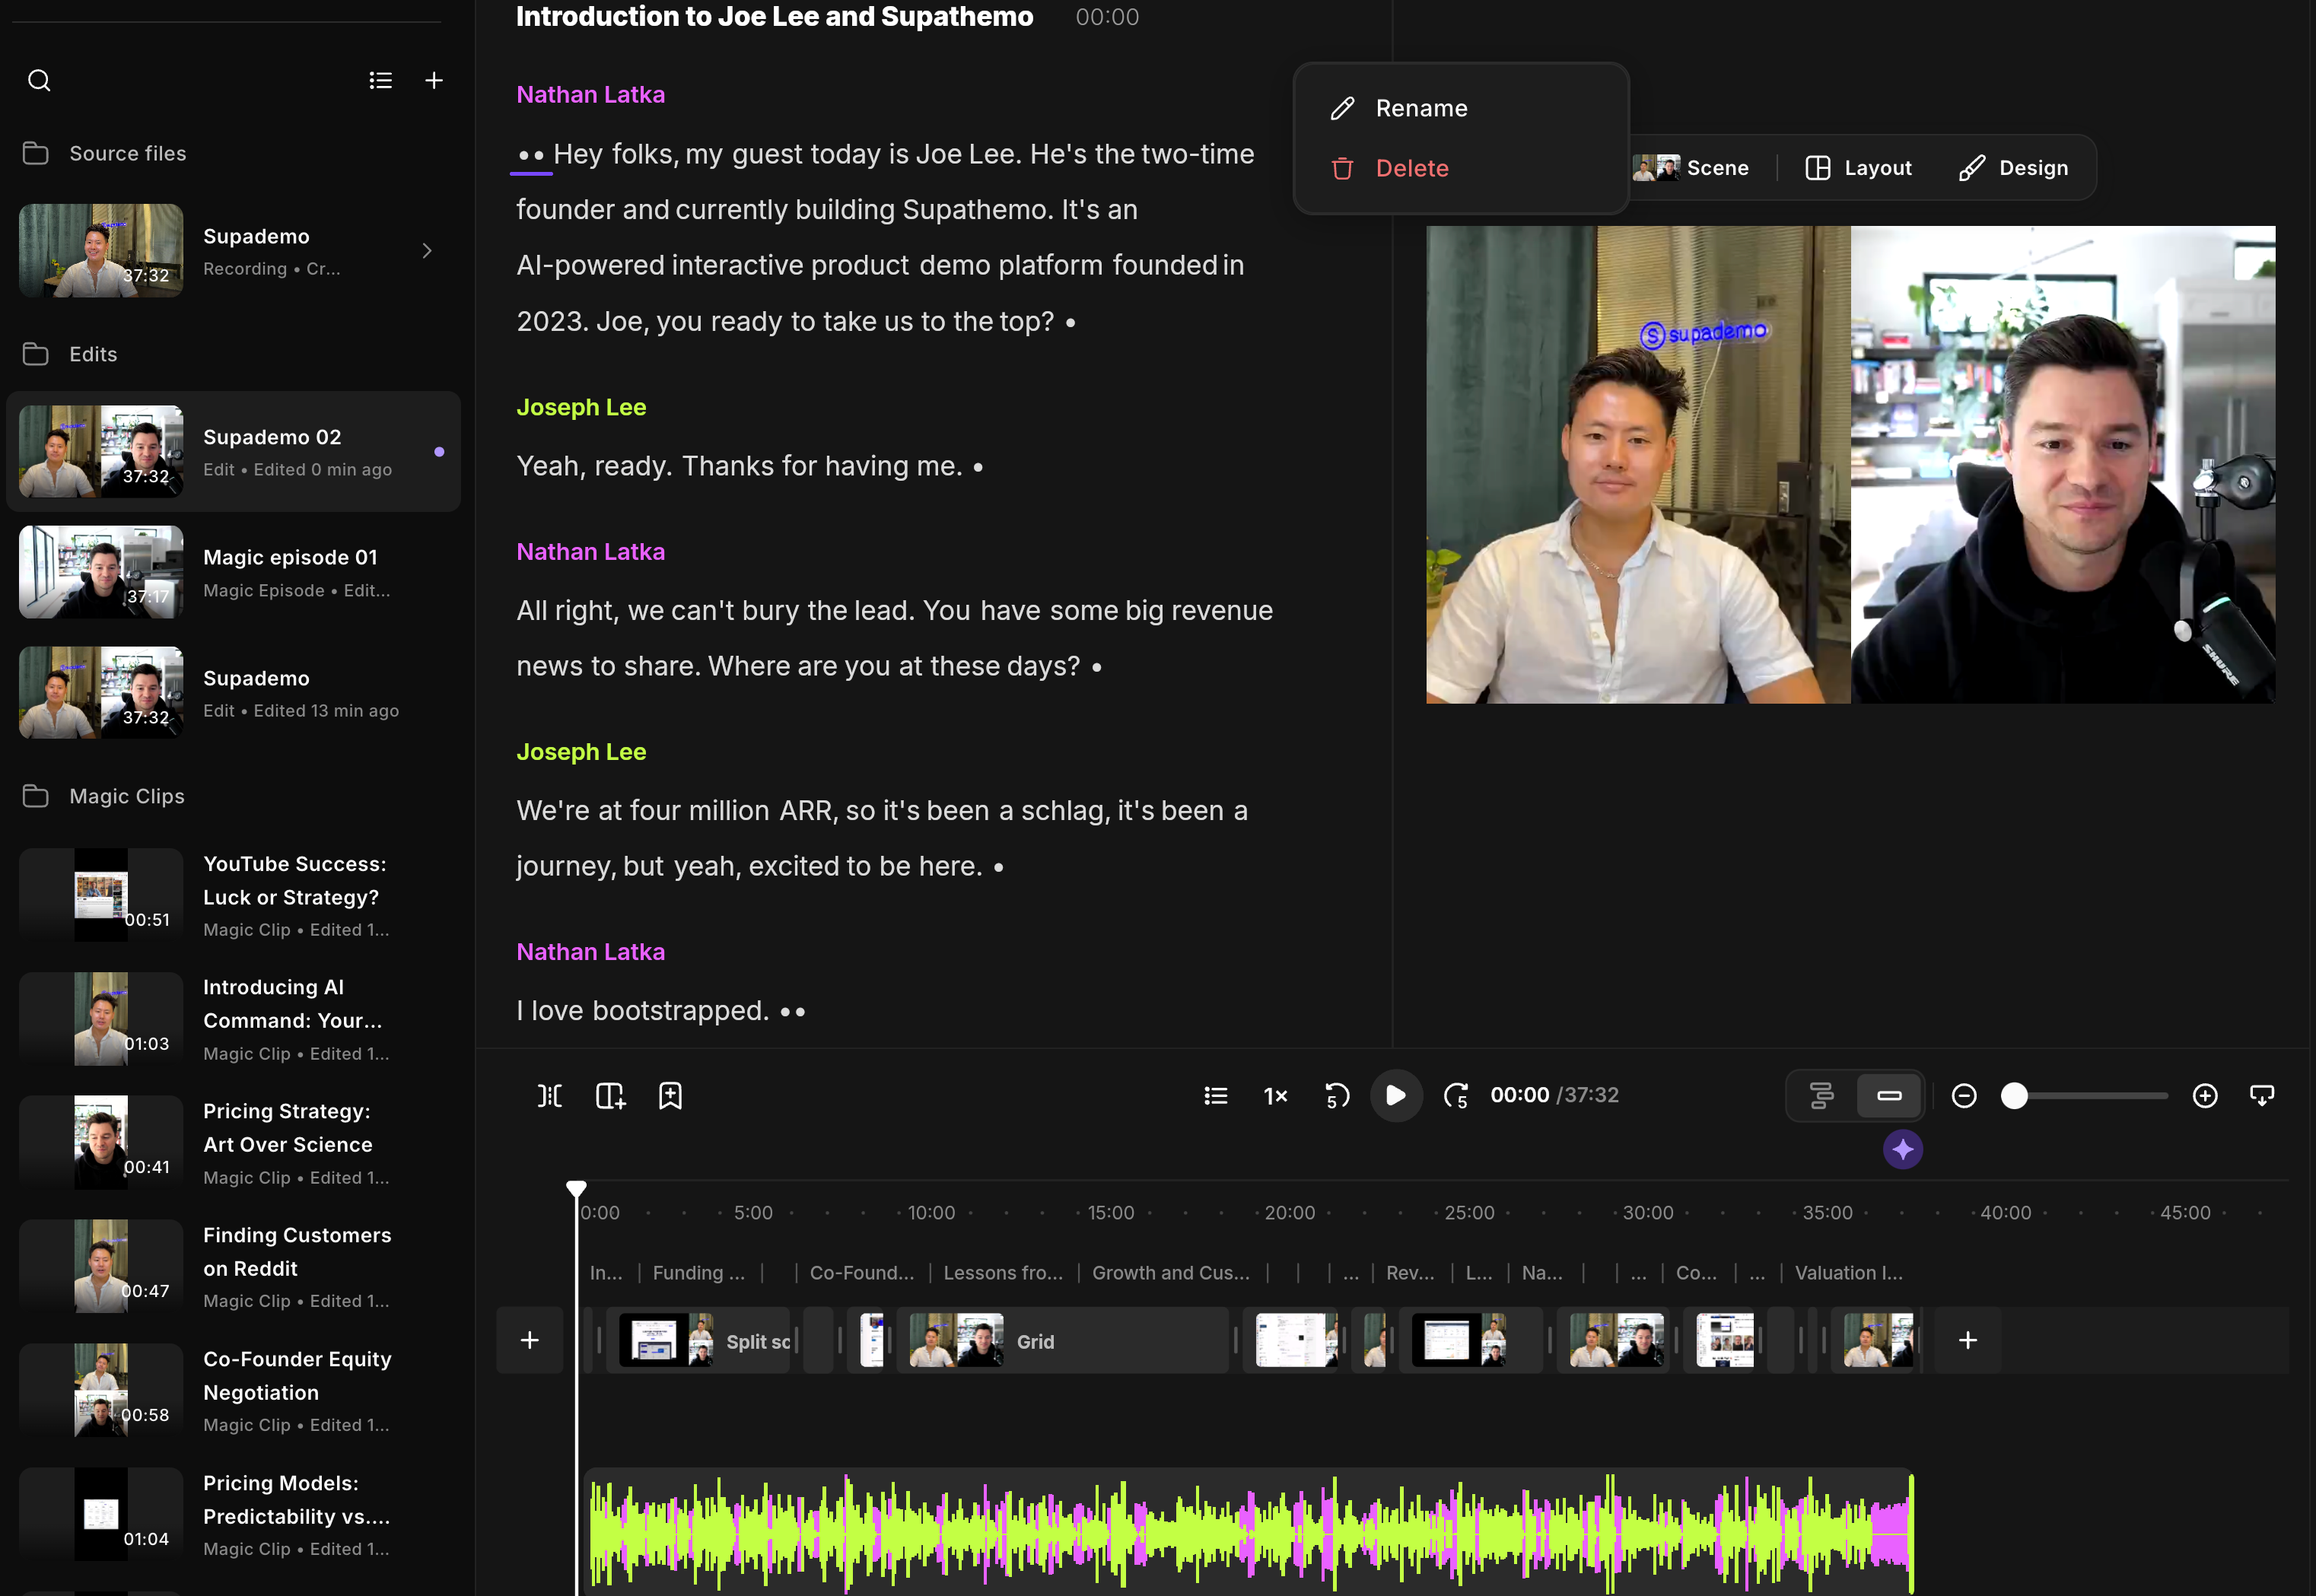Click first Joseph Lee speaker label

point(581,408)
